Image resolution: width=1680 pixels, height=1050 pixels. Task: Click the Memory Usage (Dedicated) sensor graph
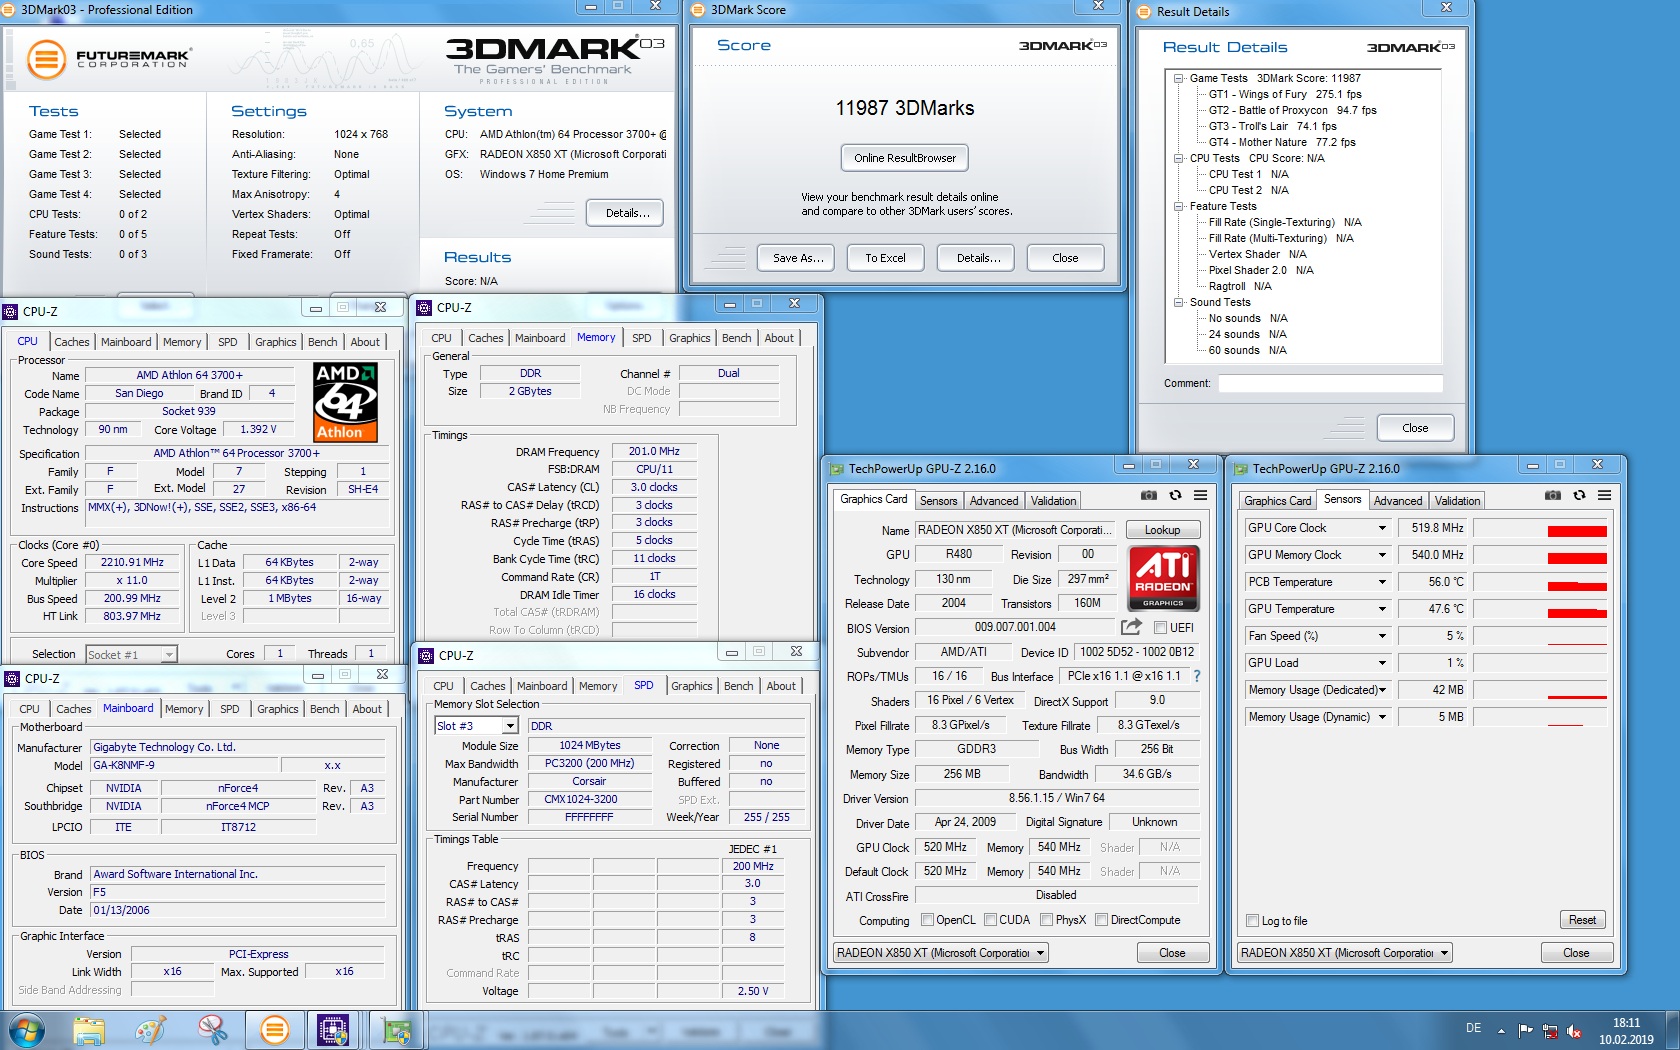1540,690
